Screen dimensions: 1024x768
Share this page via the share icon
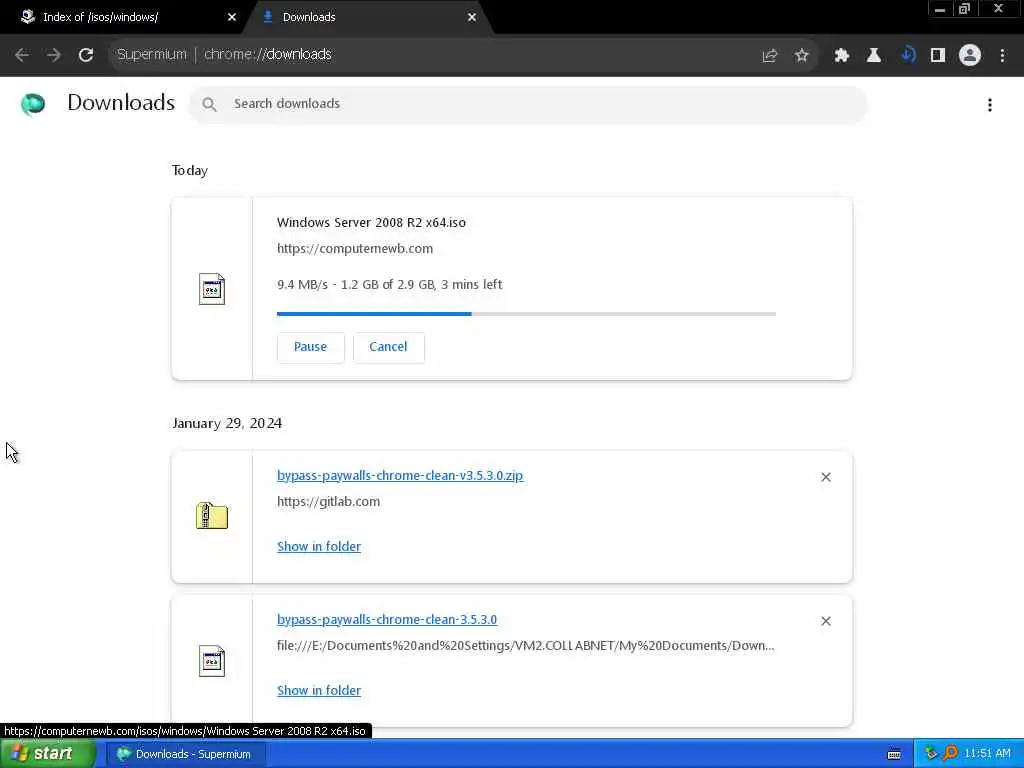(770, 56)
